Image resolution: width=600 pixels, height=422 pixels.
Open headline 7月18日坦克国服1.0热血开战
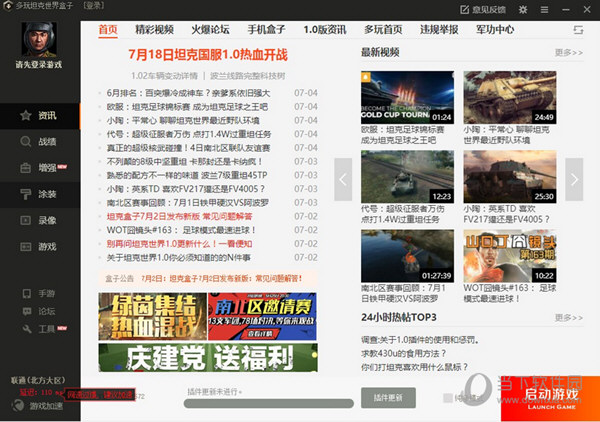point(208,55)
